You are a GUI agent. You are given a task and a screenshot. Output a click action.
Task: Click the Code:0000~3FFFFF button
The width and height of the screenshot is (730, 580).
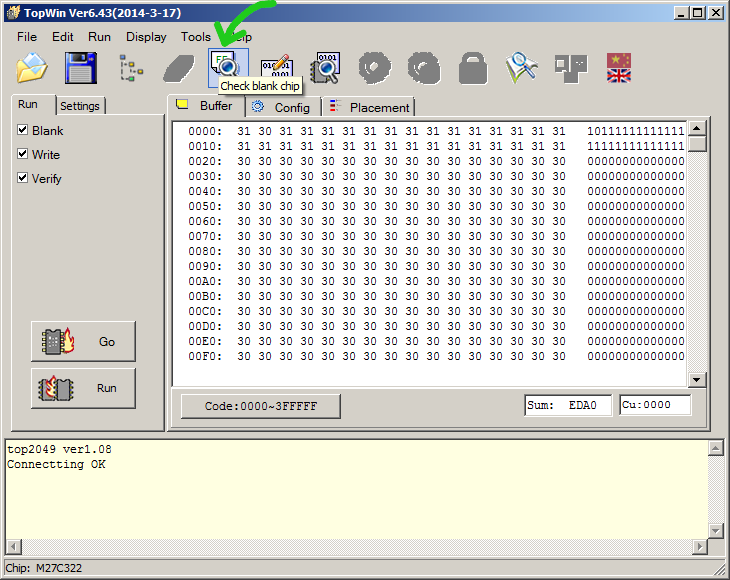pyautogui.click(x=260, y=406)
